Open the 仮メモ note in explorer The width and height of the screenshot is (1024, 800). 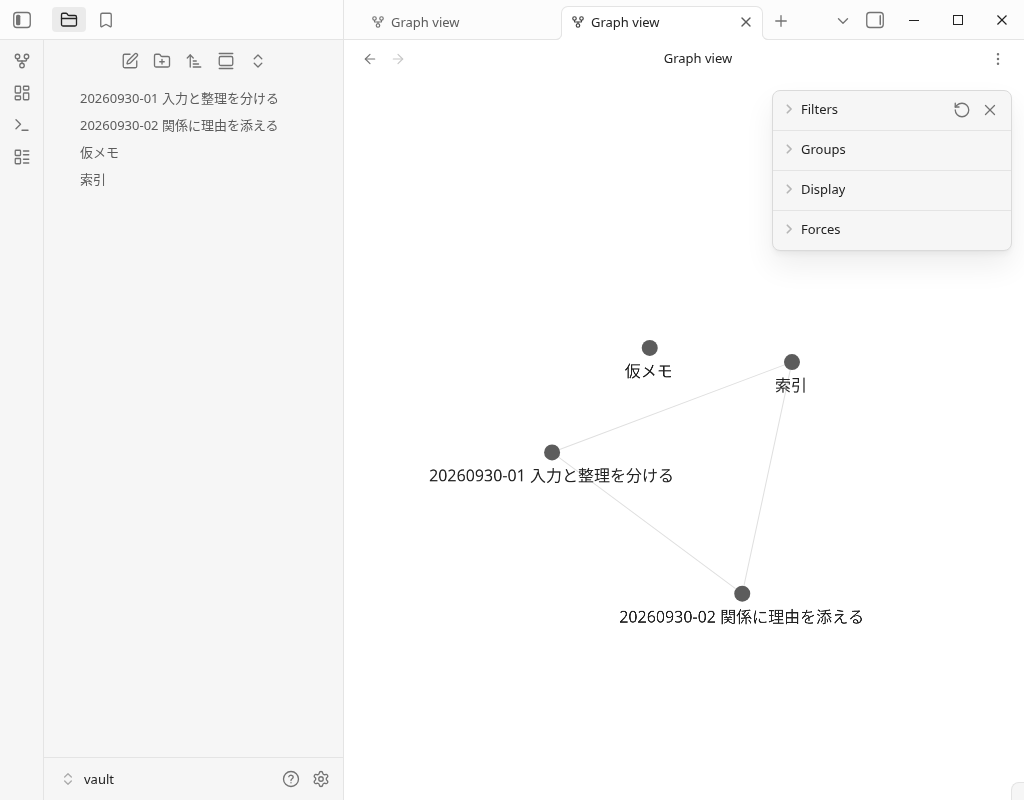[99, 153]
